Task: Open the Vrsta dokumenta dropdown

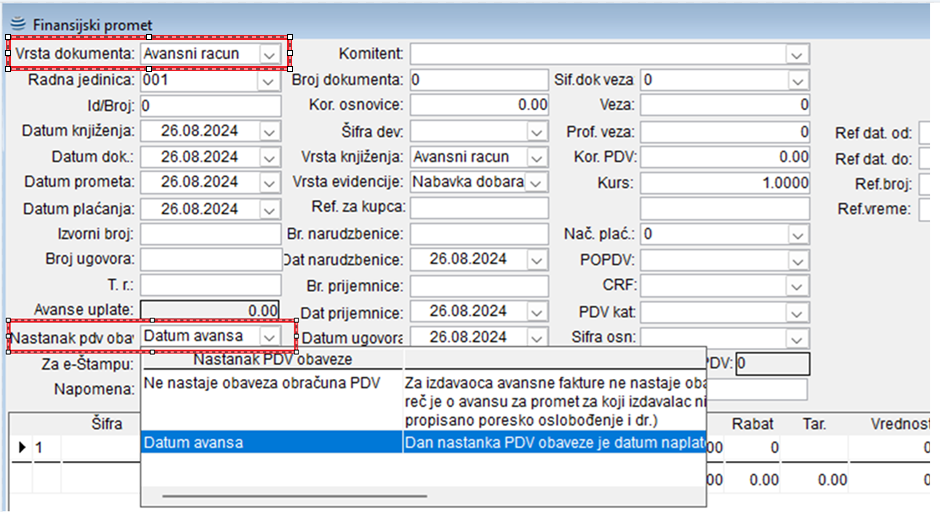Action: [269, 53]
